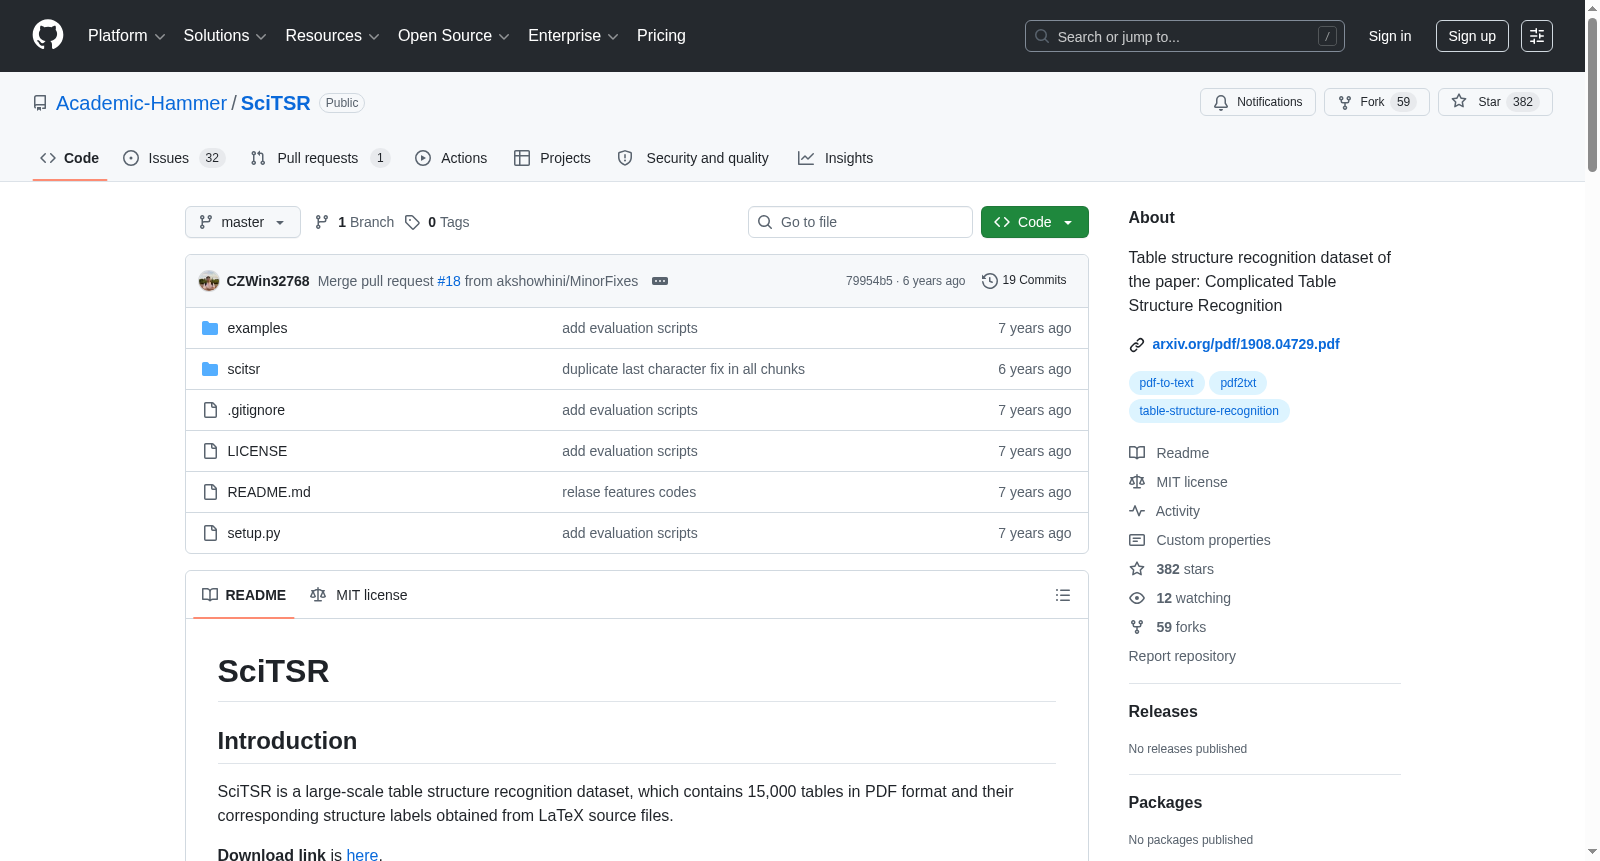Click the README.md file icon
The width and height of the screenshot is (1600, 861).
click(210, 492)
